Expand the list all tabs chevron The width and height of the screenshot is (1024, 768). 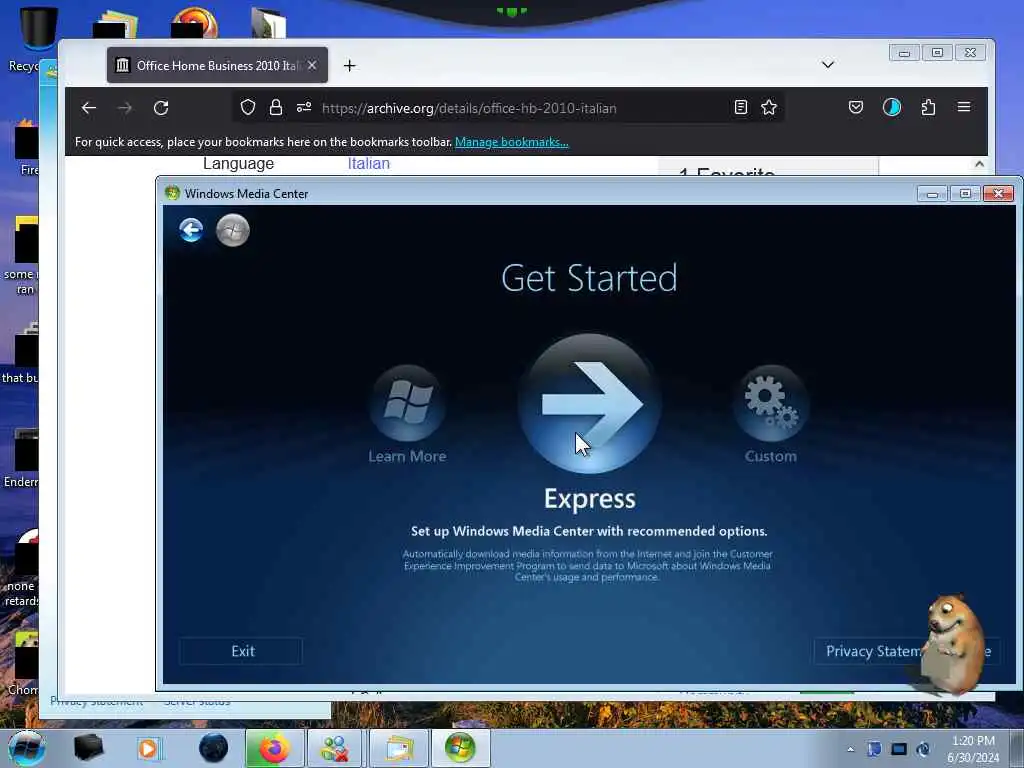tap(828, 65)
